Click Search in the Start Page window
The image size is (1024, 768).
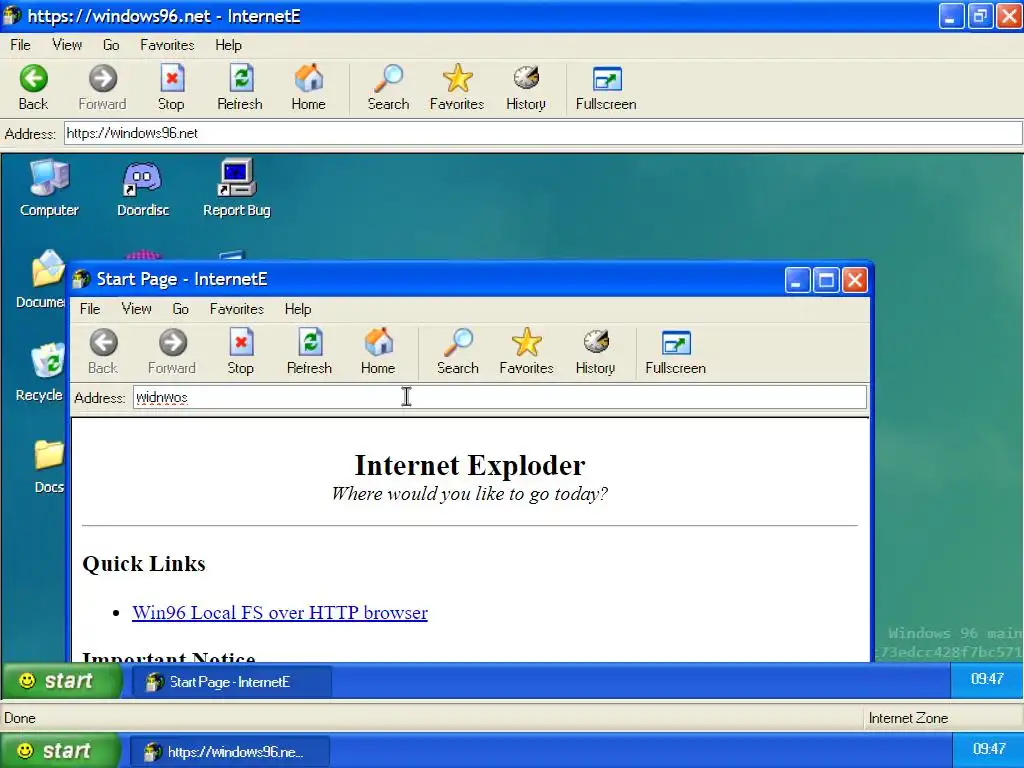pos(458,352)
